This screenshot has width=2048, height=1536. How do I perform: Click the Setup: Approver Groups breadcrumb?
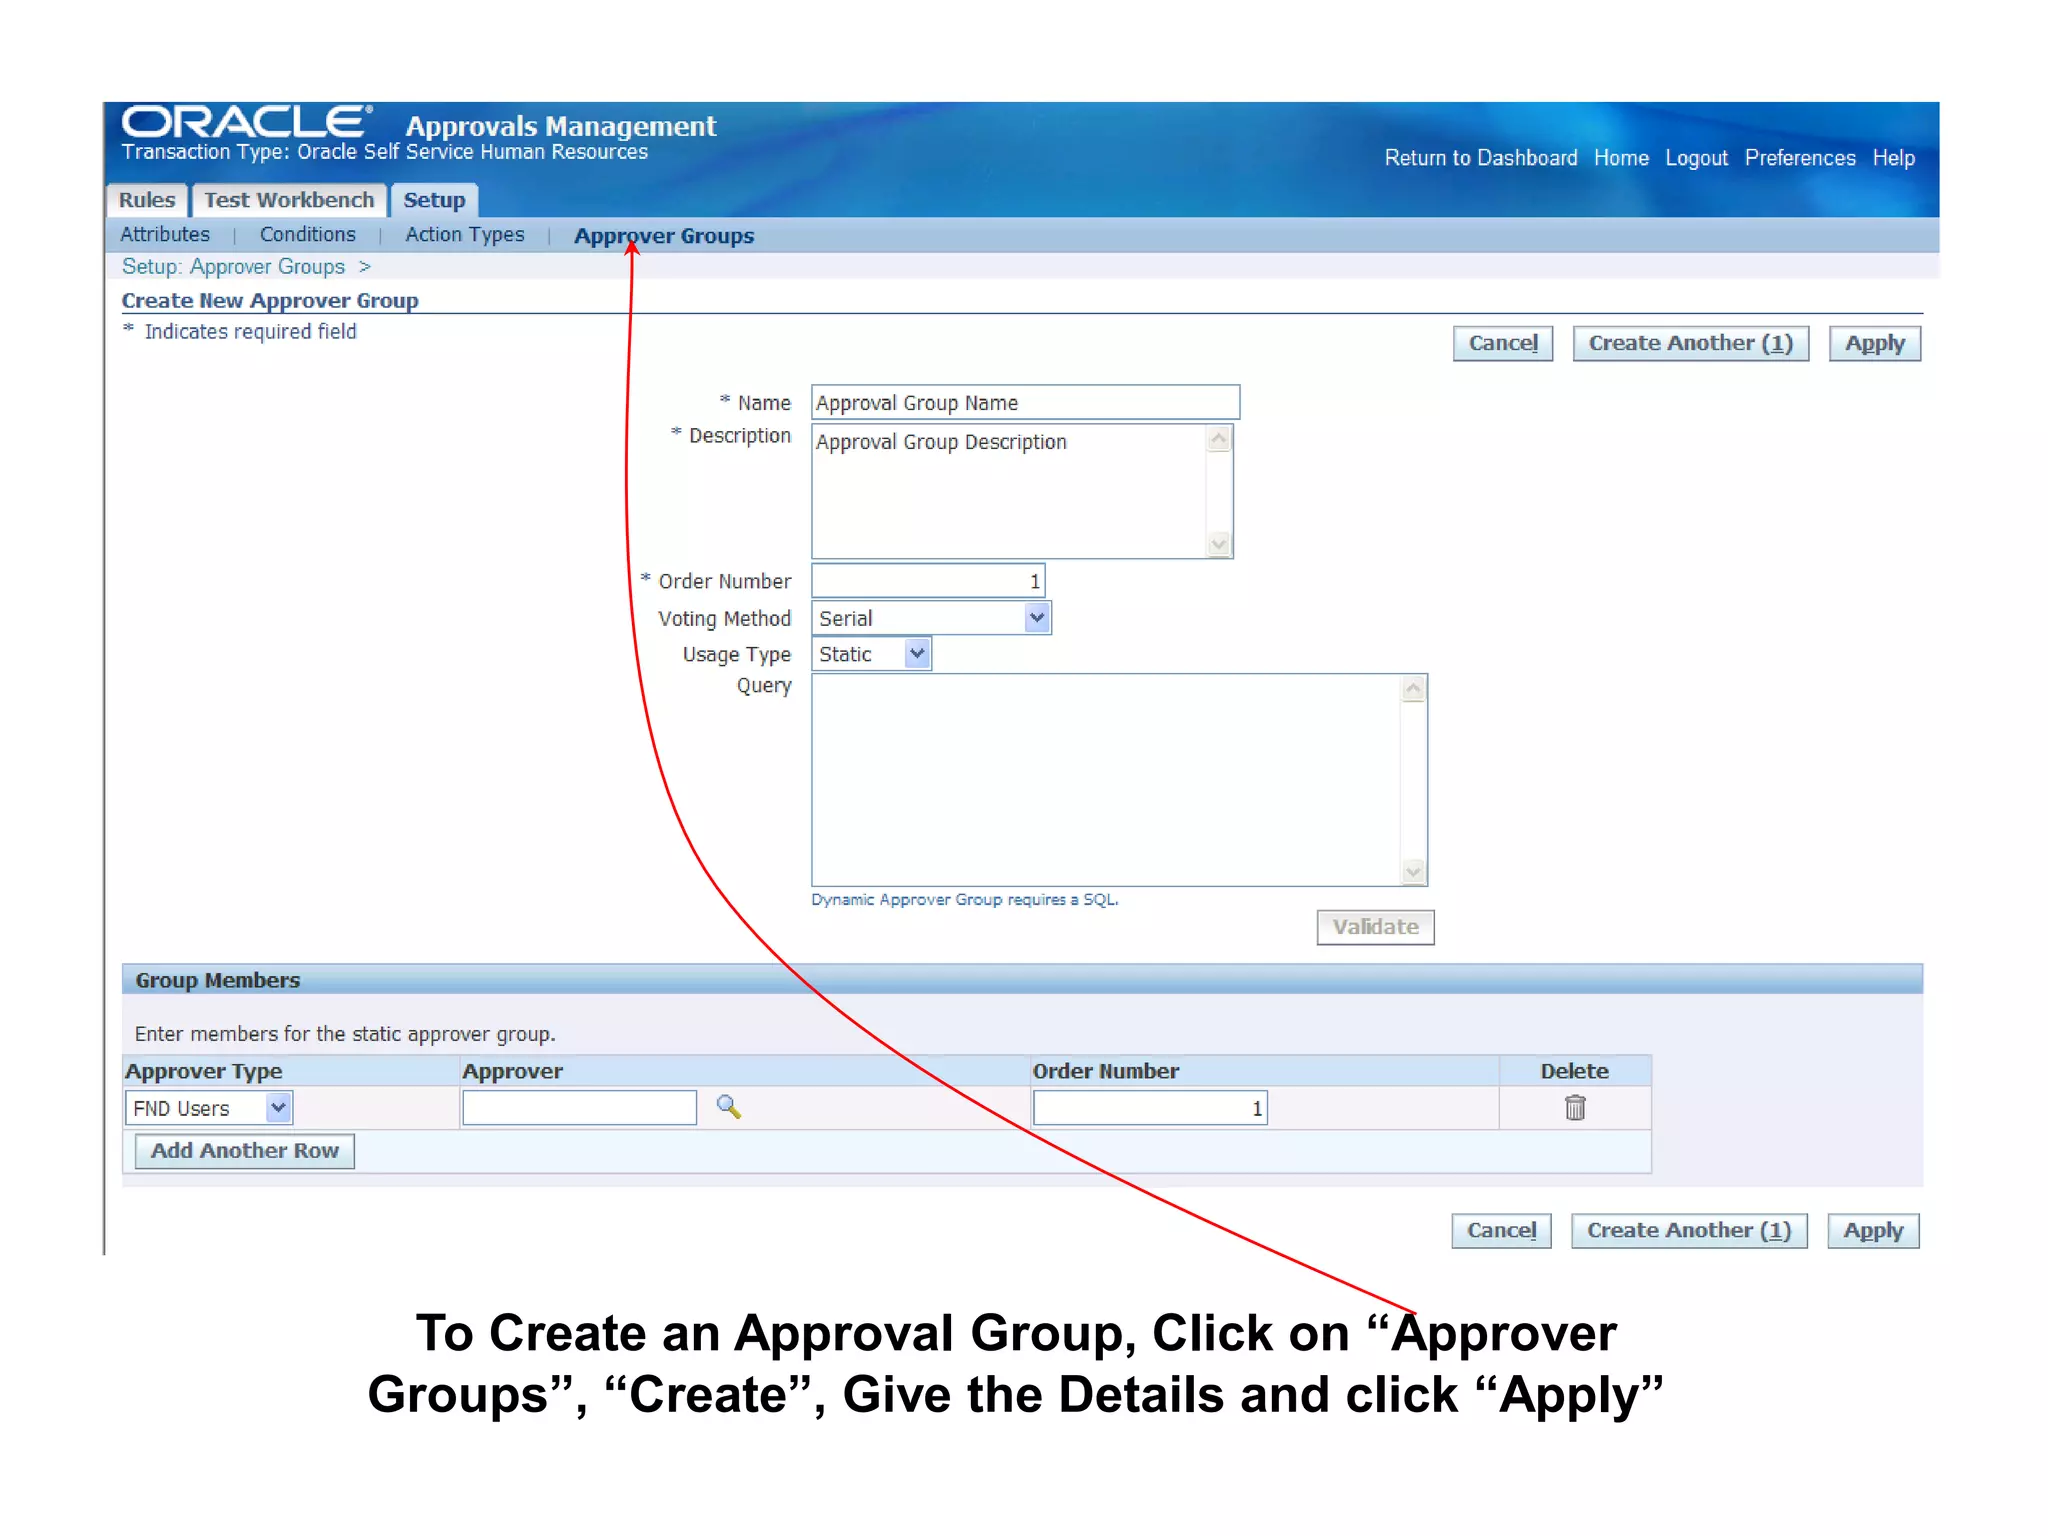(x=233, y=267)
